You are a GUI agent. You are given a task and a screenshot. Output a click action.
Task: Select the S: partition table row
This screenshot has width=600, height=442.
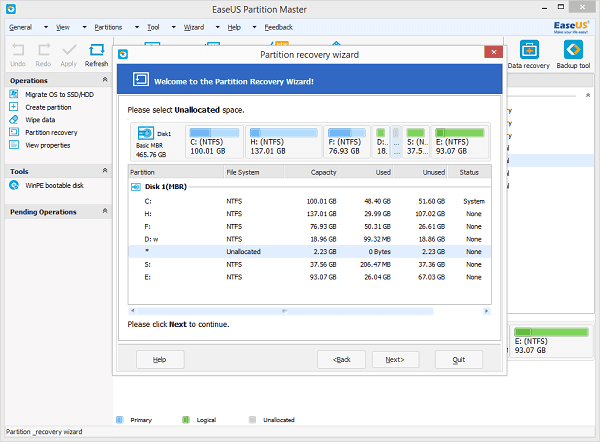[310, 264]
